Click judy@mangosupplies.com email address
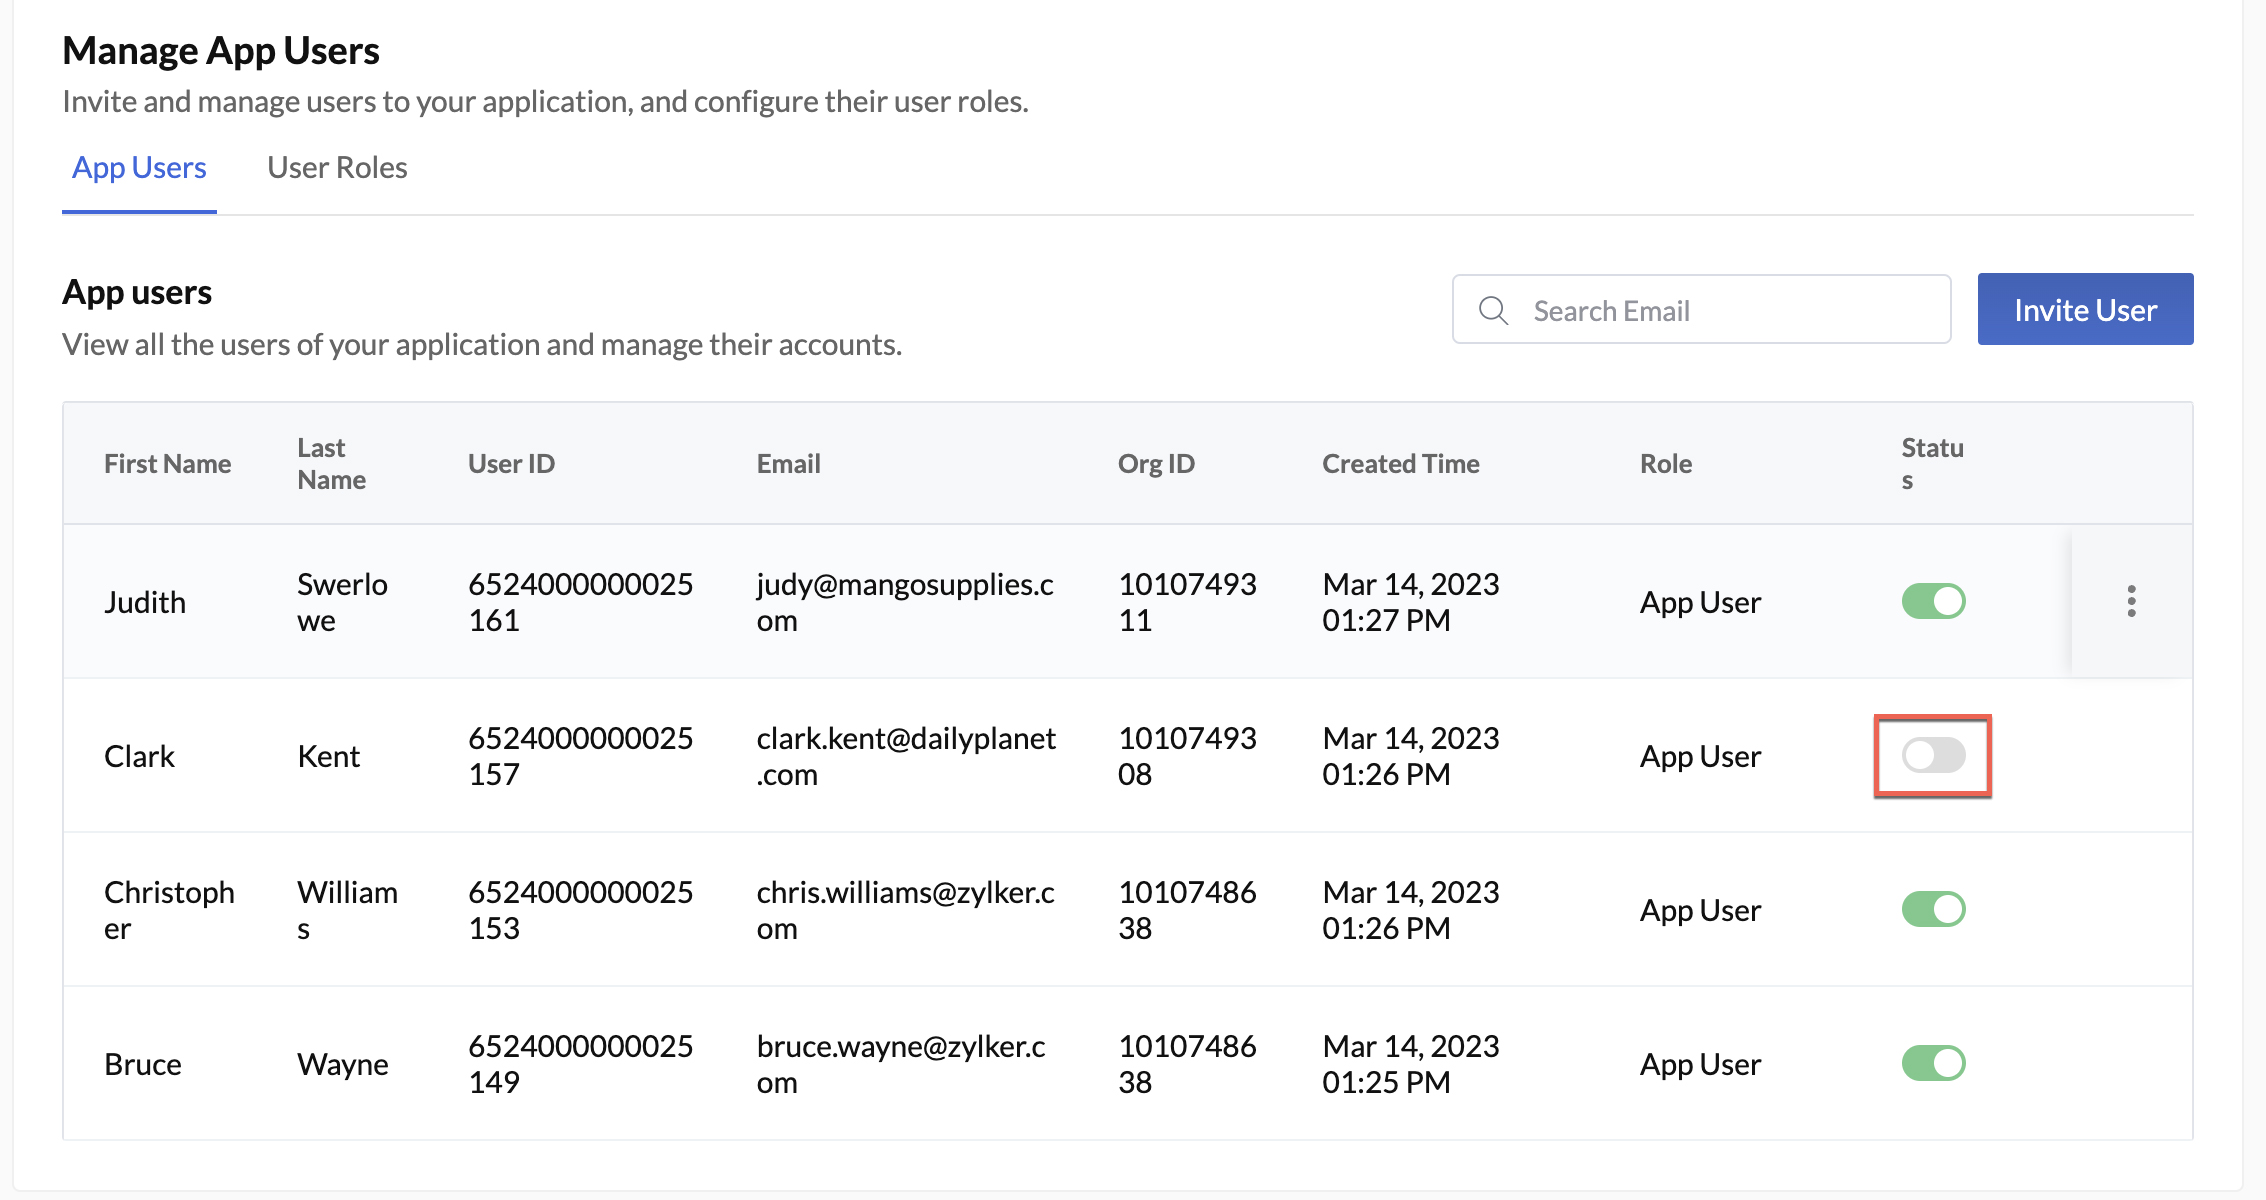The image size is (2266, 1200). (x=905, y=601)
